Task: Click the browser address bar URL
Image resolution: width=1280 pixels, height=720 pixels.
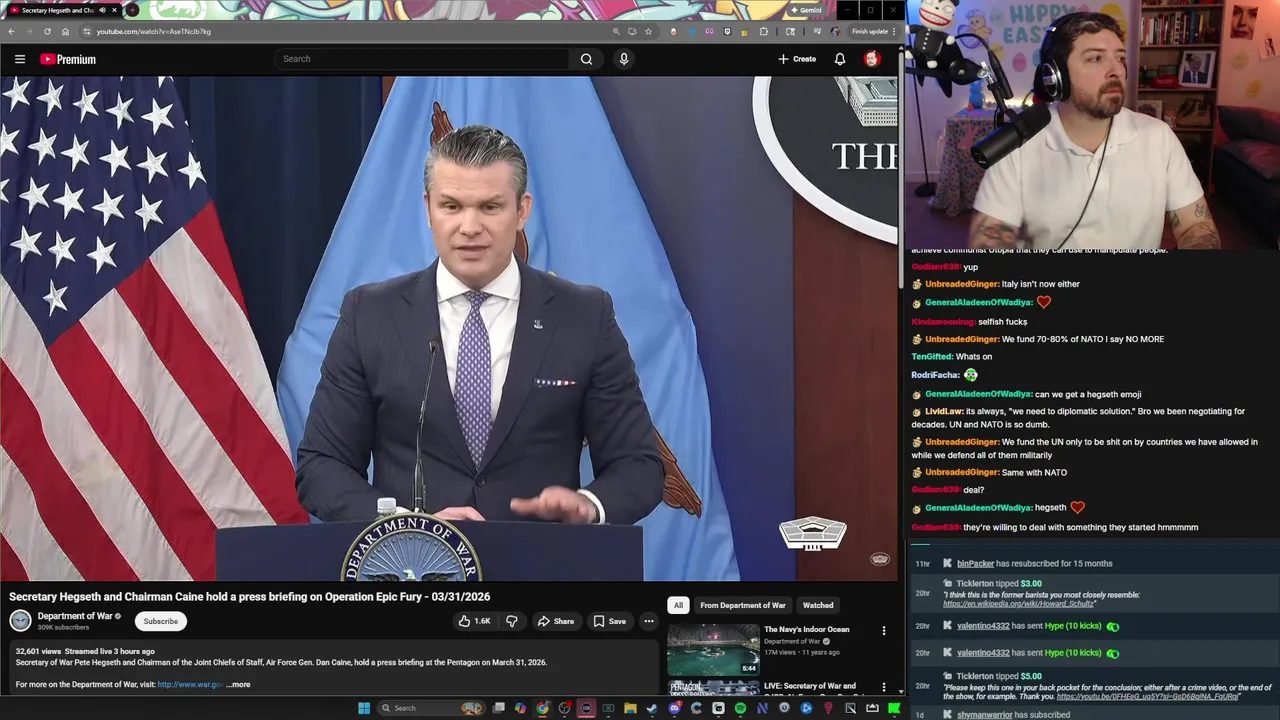Action: pyautogui.click(x=153, y=31)
